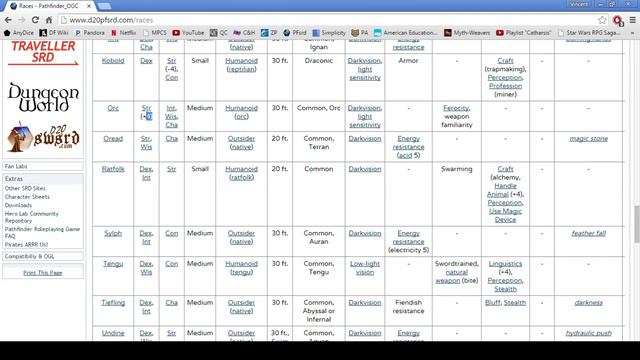Open Low-light vision link in Tengu row
640x360 pixels.
[x=365, y=268]
